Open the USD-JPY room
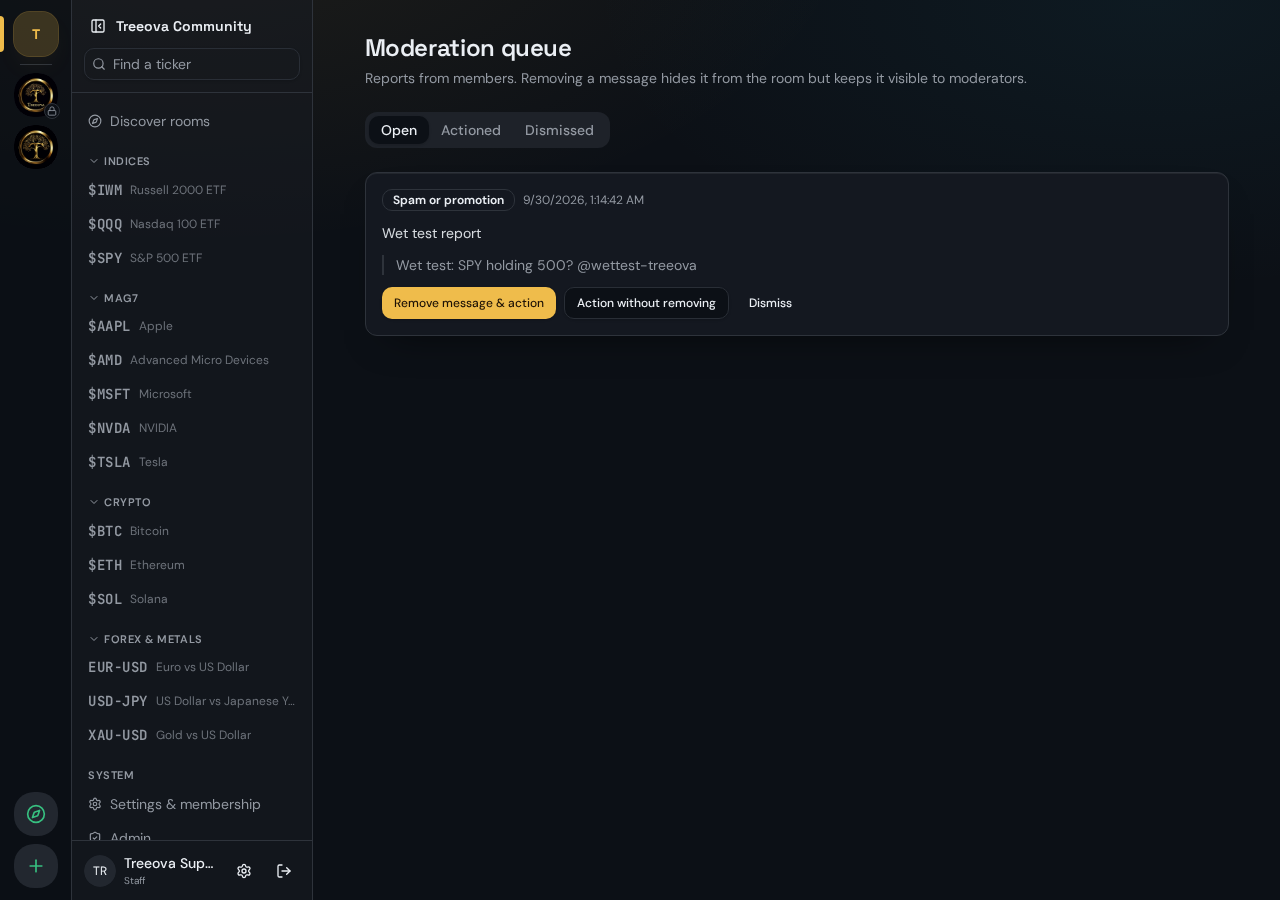The width and height of the screenshot is (1280, 900). (192, 701)
